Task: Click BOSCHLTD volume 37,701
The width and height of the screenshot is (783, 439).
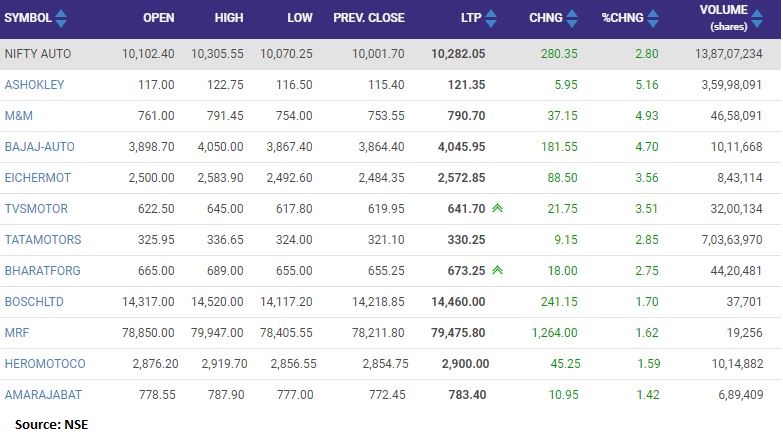Action: [x=744, y=302]
